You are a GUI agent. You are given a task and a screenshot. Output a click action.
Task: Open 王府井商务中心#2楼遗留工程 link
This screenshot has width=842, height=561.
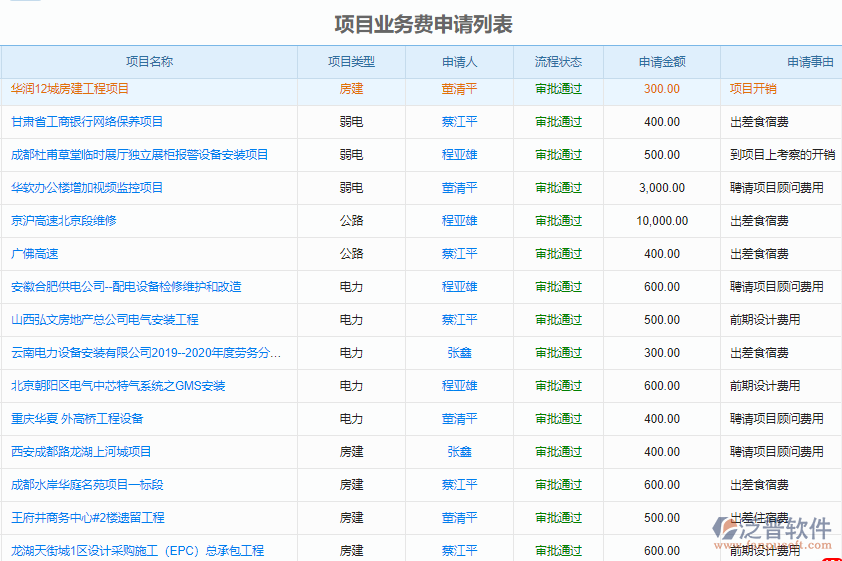click(x=88, y=518)
